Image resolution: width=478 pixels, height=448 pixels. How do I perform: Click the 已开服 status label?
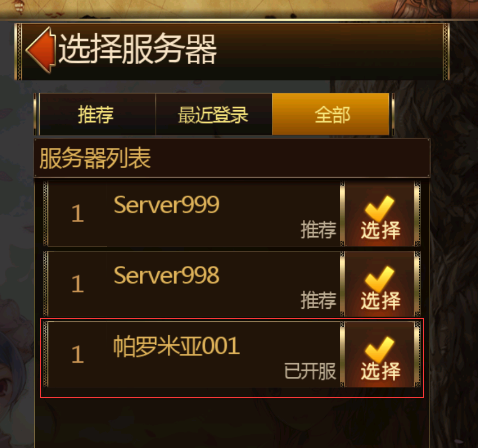[x=310, y=371]
